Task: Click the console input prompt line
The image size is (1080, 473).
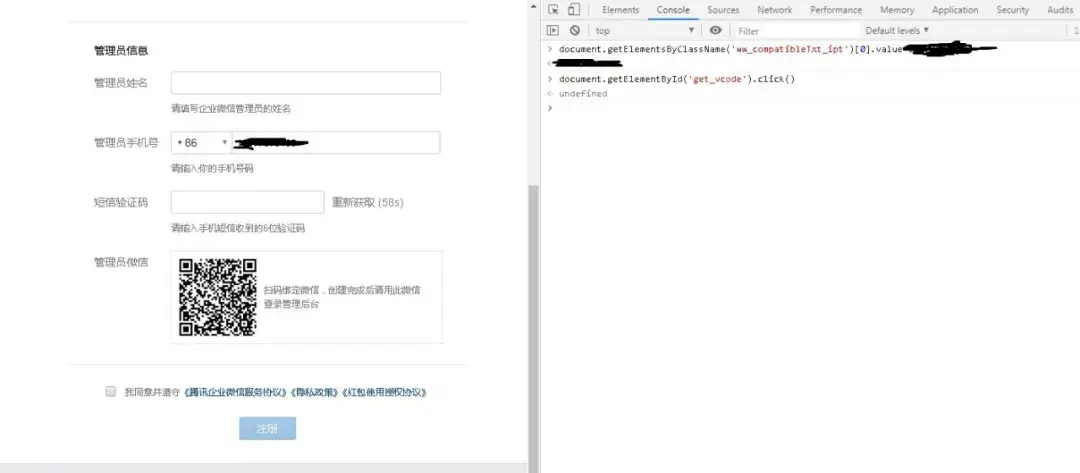Action: 810,108
